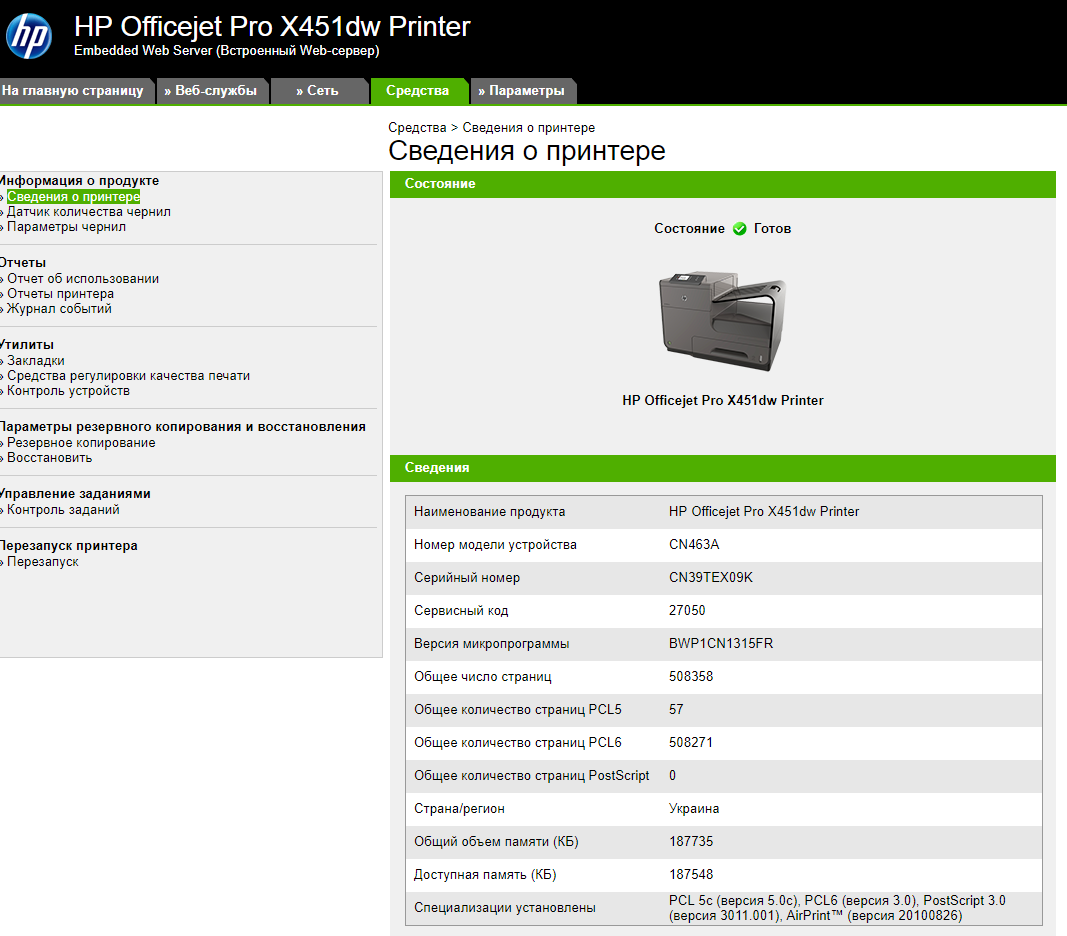Click total memory value 187735
This screenshot has height=936, width=1067.
691,841
